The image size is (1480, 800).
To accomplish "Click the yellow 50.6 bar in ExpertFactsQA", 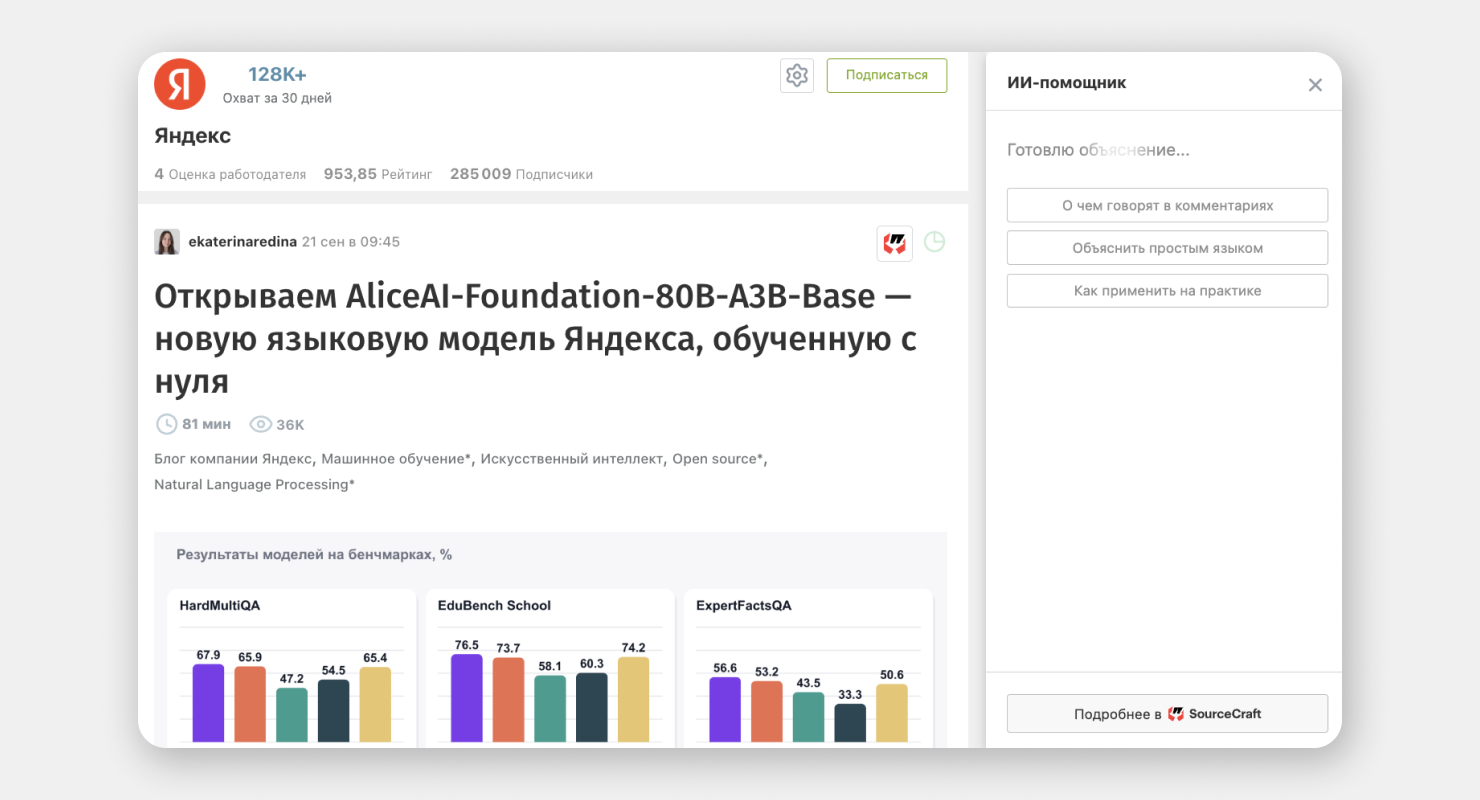I will [x=891, y=714].
